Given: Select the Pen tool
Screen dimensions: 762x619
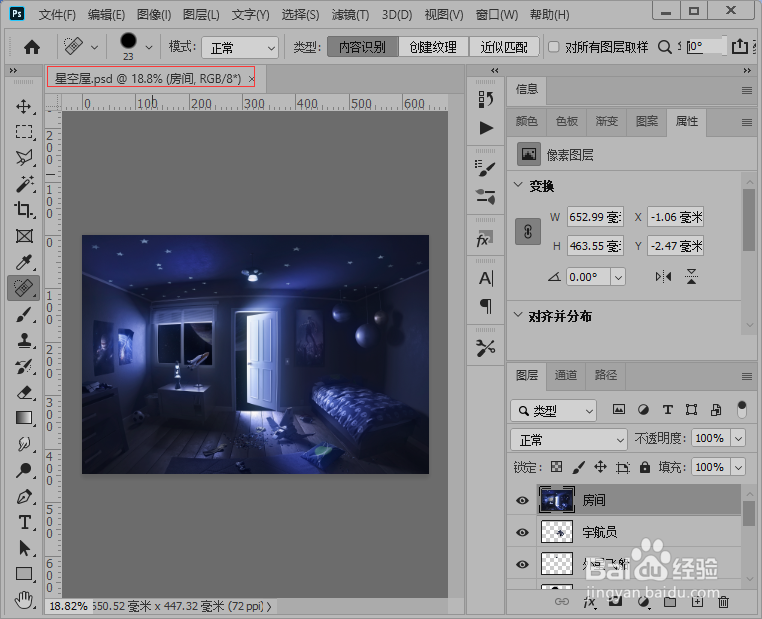Looking at the screenshot, I should point(24,497).
